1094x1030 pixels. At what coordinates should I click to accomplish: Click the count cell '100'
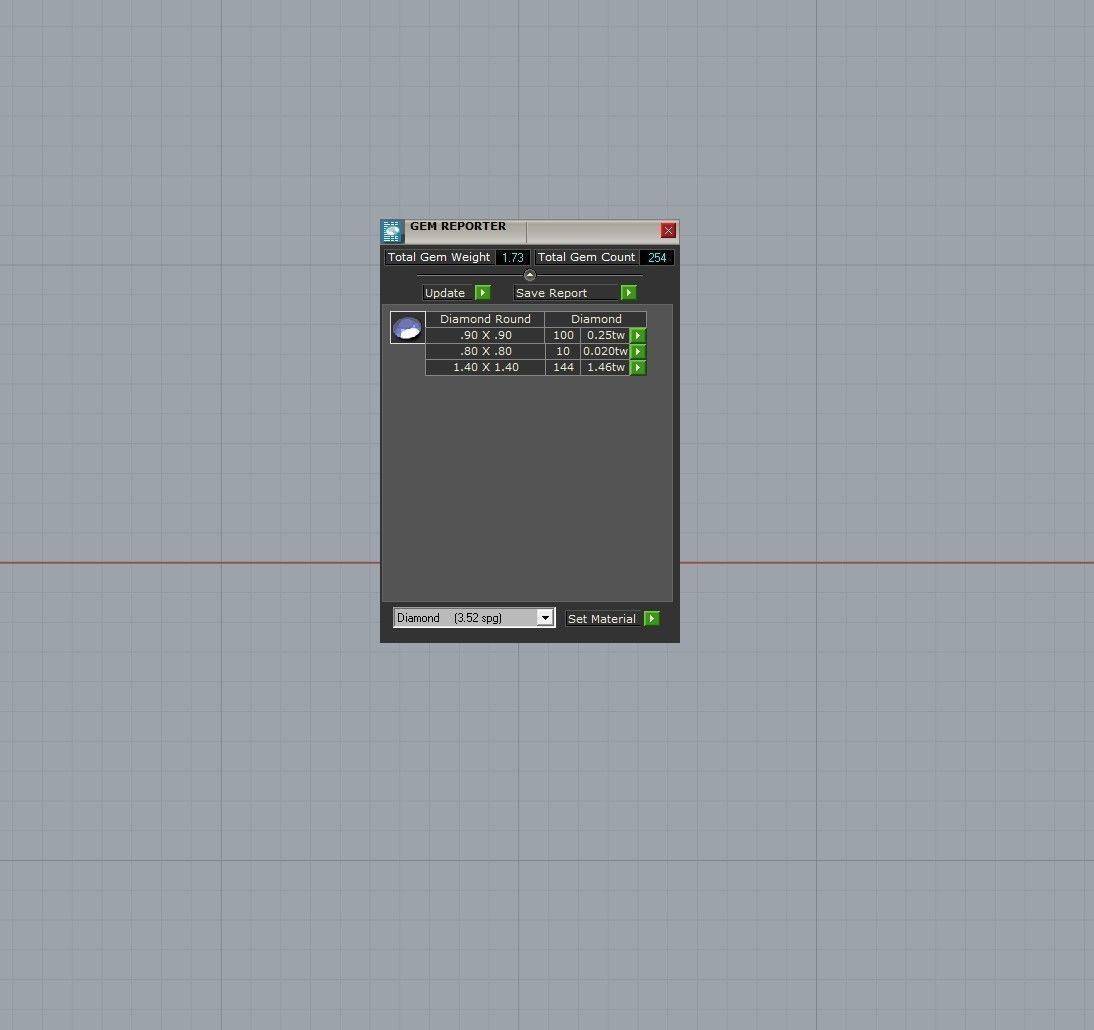563,335
